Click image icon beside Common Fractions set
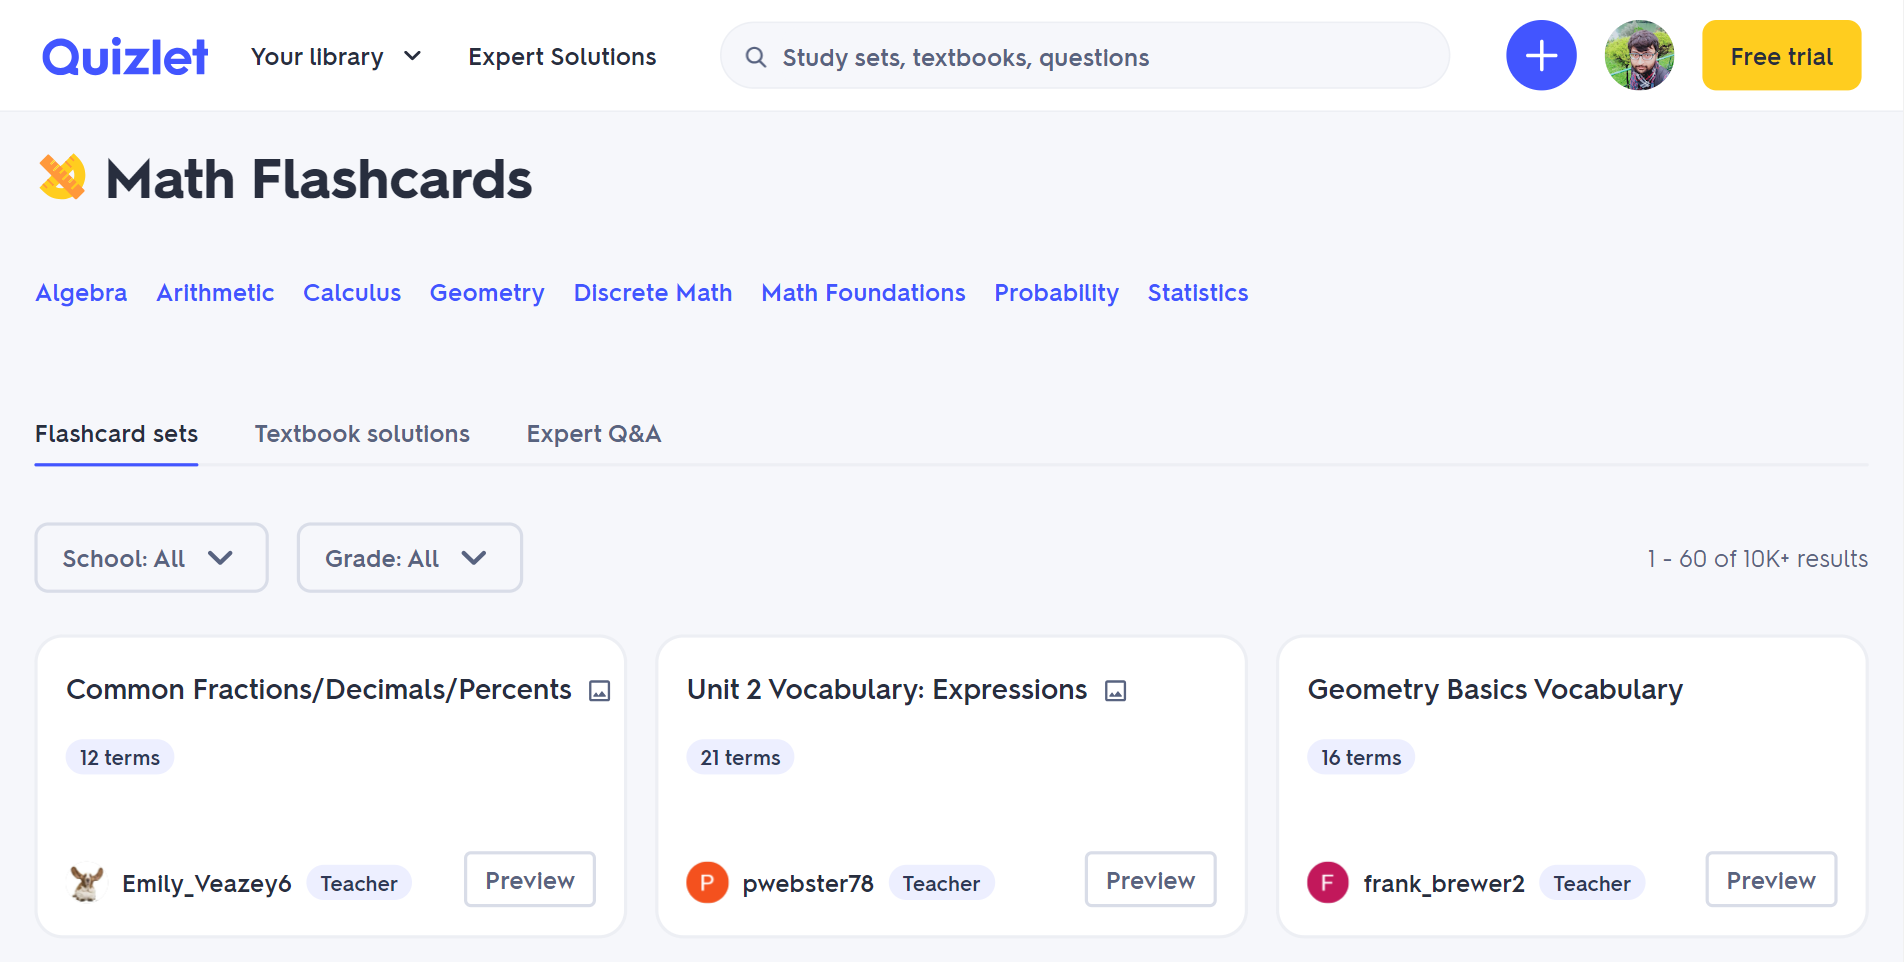 click(x=599, y=691)
